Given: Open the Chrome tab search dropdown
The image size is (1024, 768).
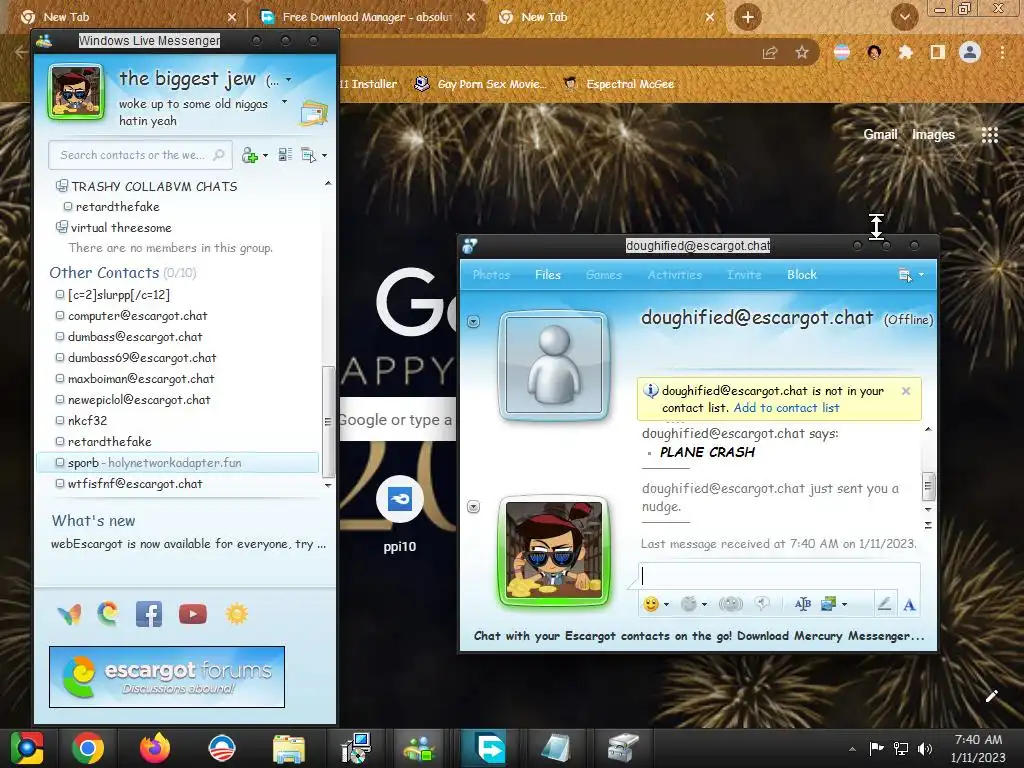Looking at the screenshot, I should (904, 18).
